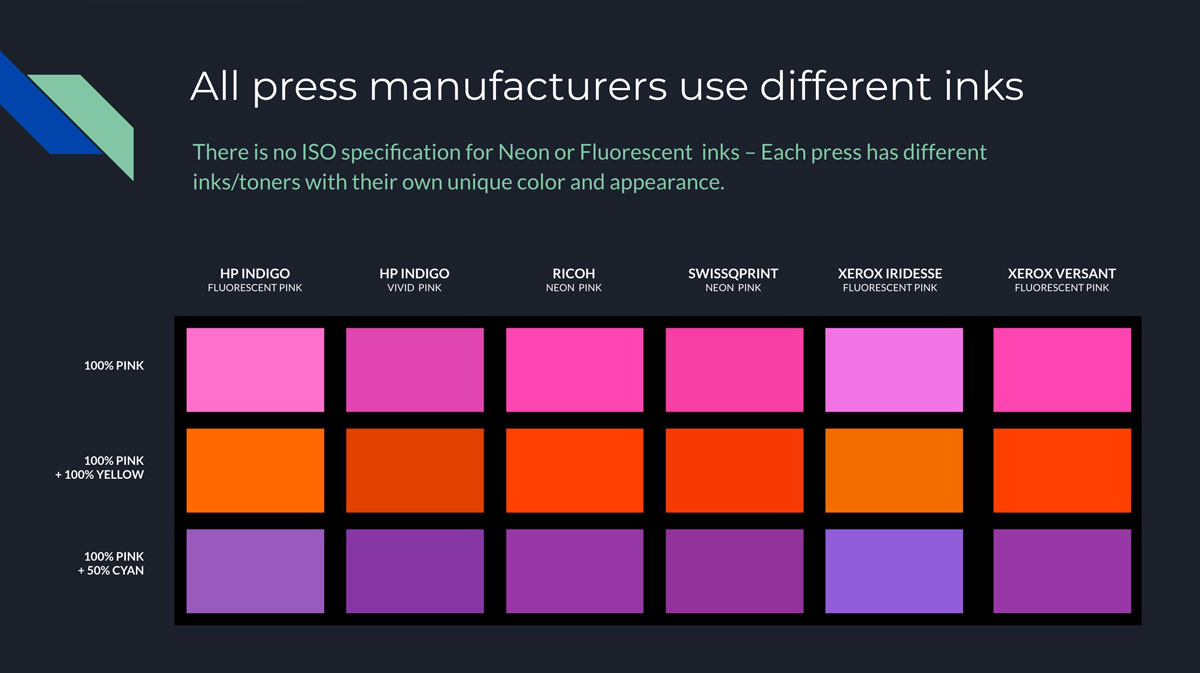The image size is (1200, 673).
Task: Click the XEROX VERSANT column header
Action: 1062,280
